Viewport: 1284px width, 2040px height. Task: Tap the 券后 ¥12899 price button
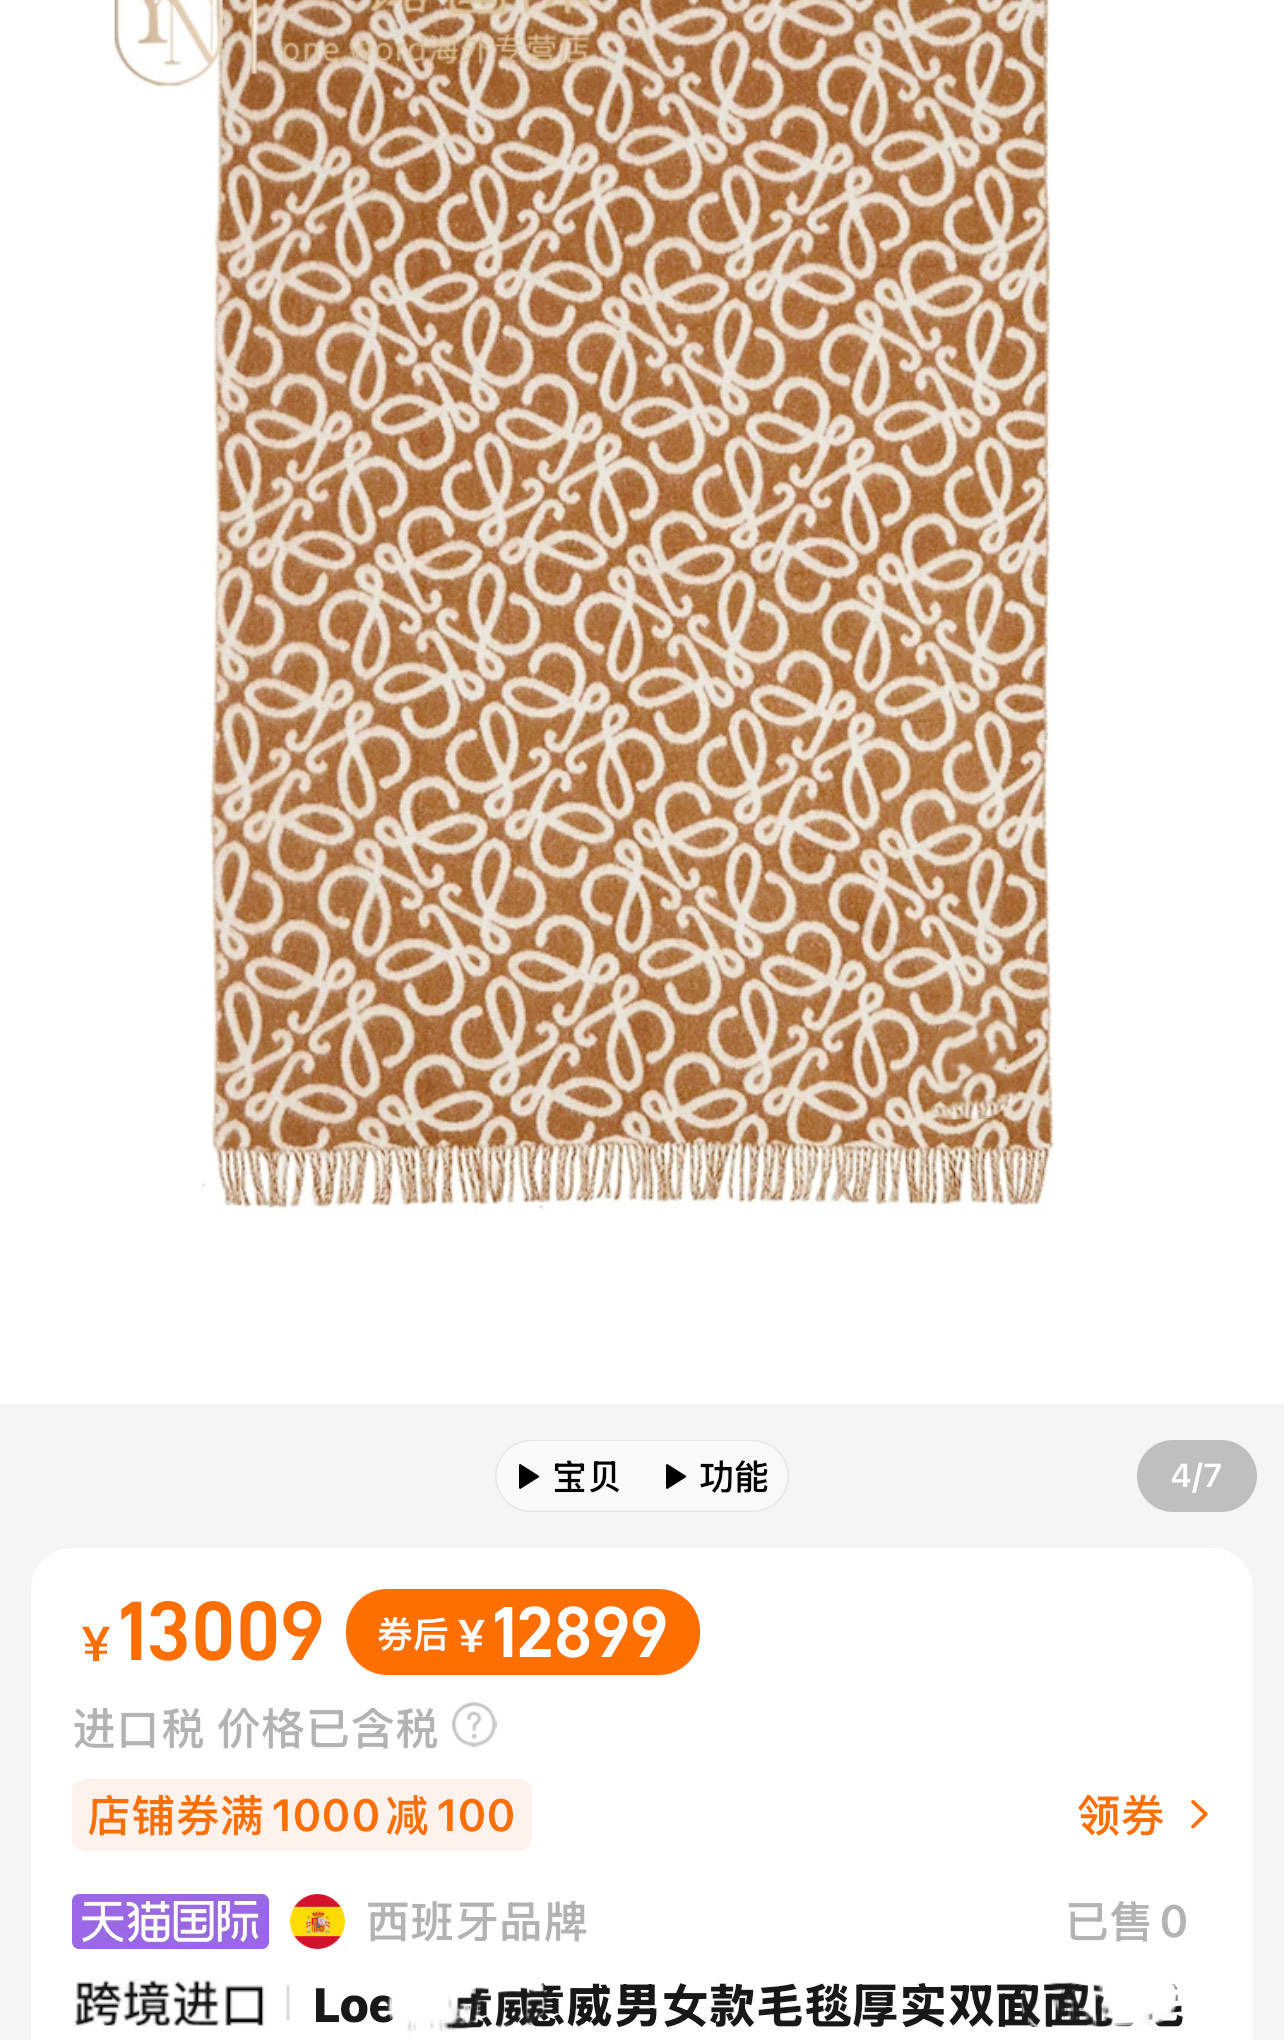point(522,1632)
